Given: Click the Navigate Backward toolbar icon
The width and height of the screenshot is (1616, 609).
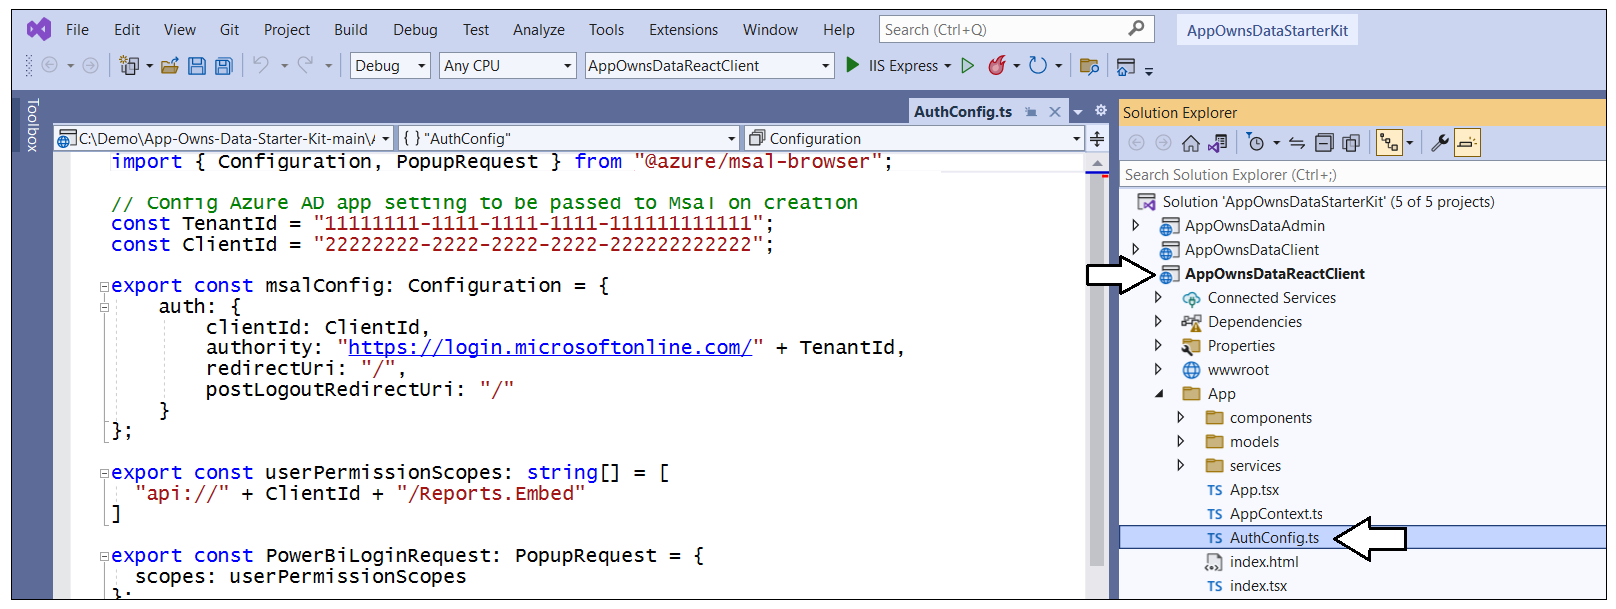Looking at the screenshot, I should (49, 65).
